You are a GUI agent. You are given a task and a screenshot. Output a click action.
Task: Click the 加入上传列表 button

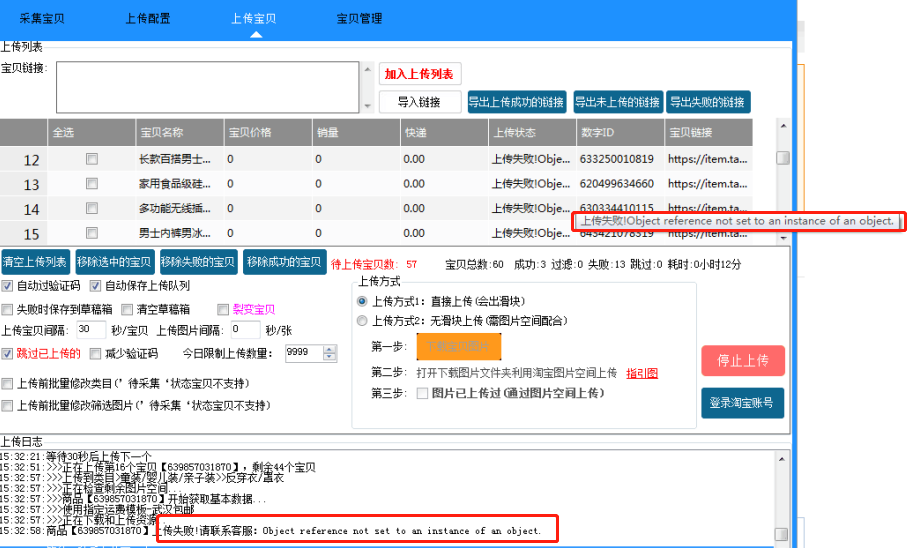[x=420, y=74]
